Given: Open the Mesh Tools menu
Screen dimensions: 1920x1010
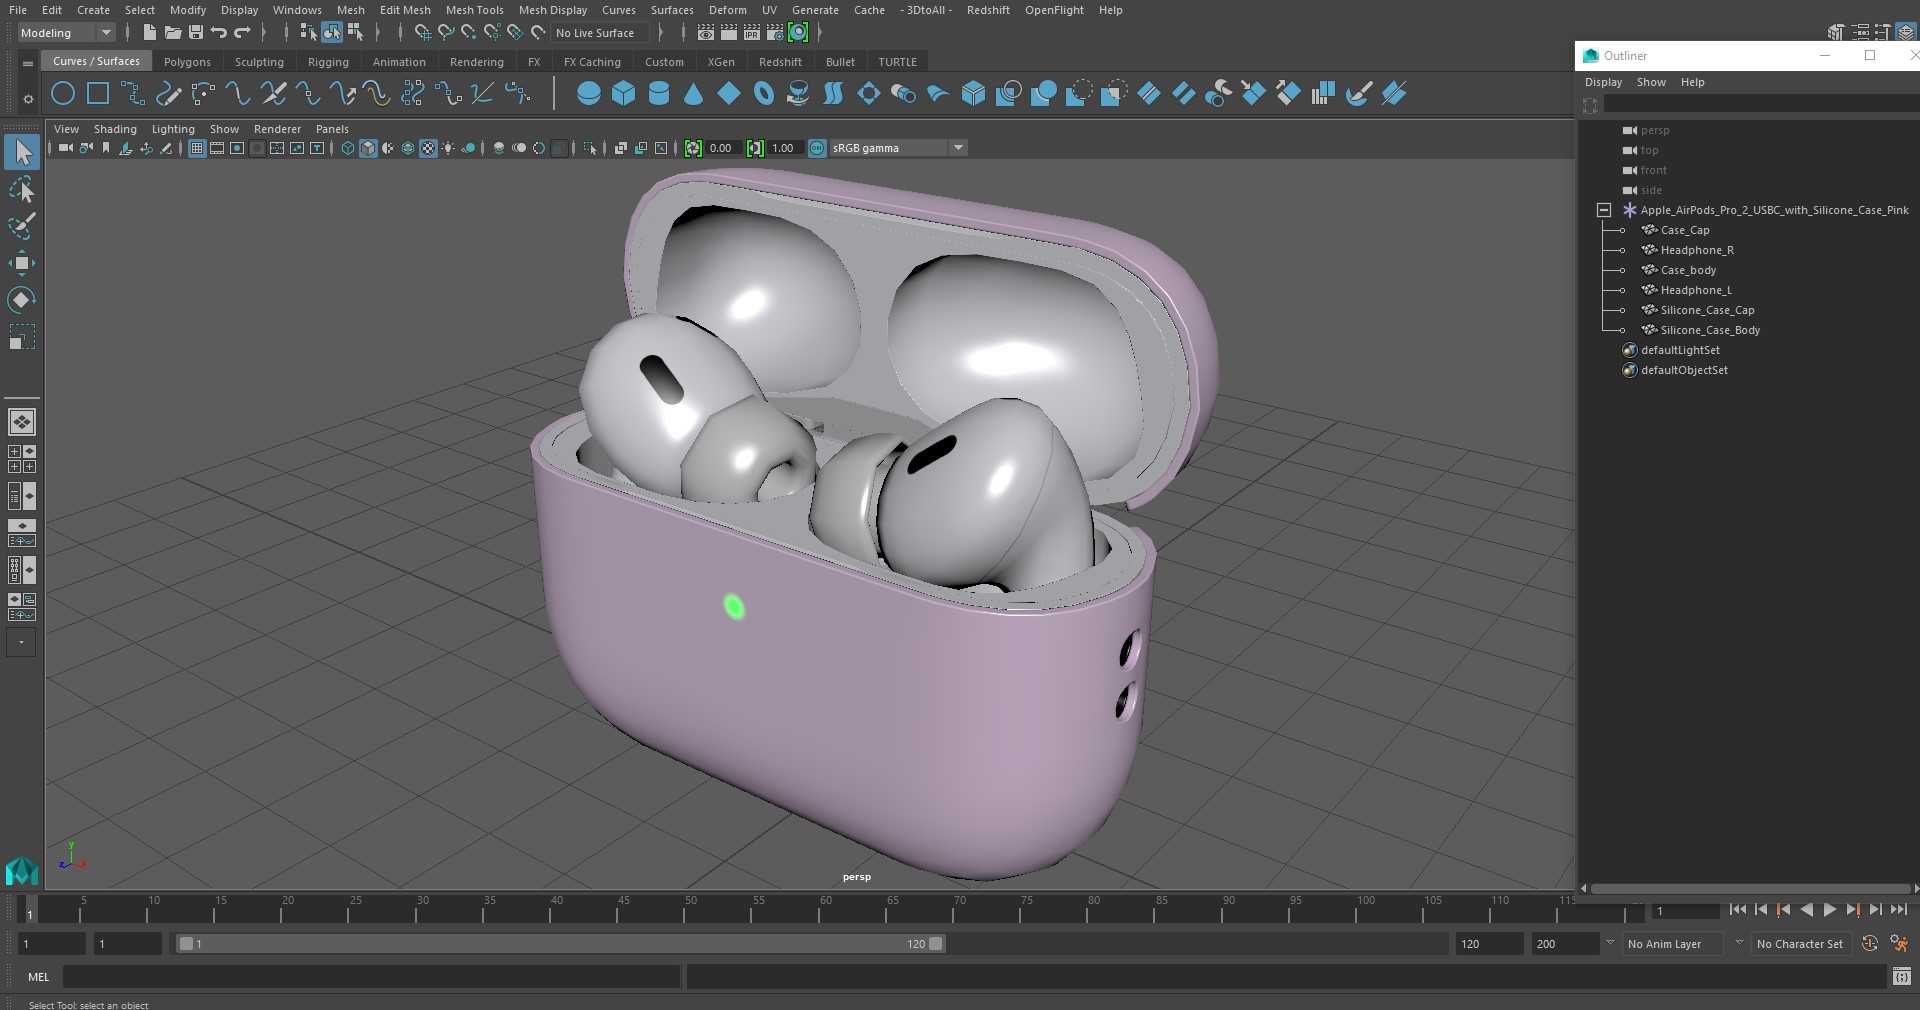Looking at the screenshot, I should coord(474,10).
